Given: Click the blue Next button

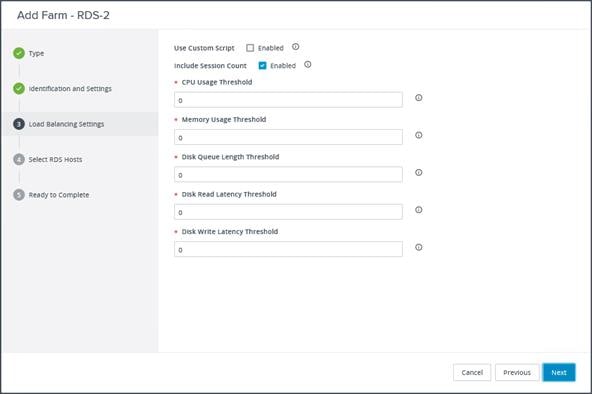Looking at the screenshot, I should 559,372.
